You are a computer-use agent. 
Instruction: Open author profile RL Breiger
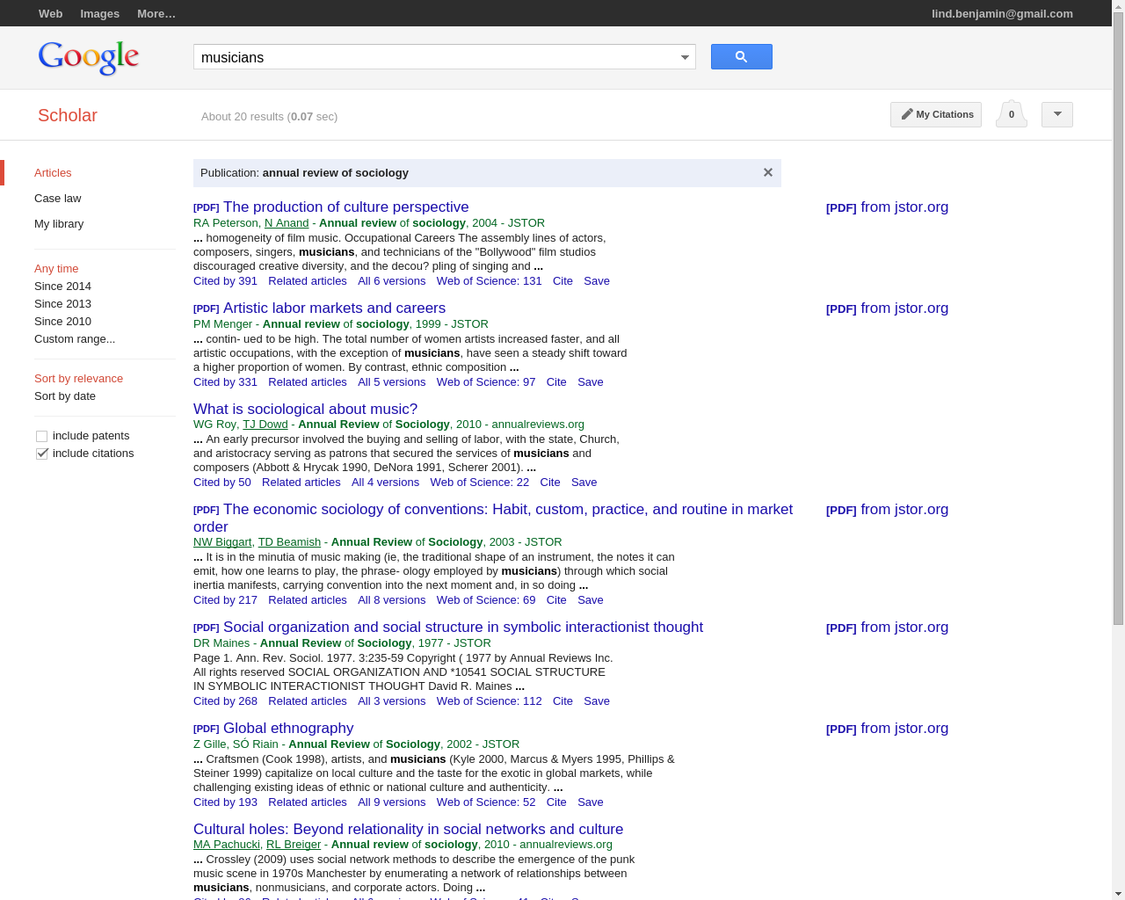[293, 845]
